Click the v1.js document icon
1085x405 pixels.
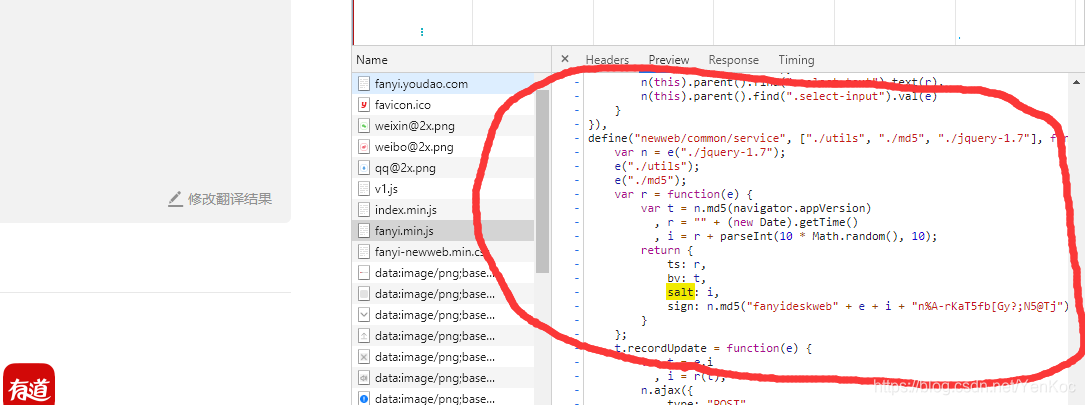point(364,189)
